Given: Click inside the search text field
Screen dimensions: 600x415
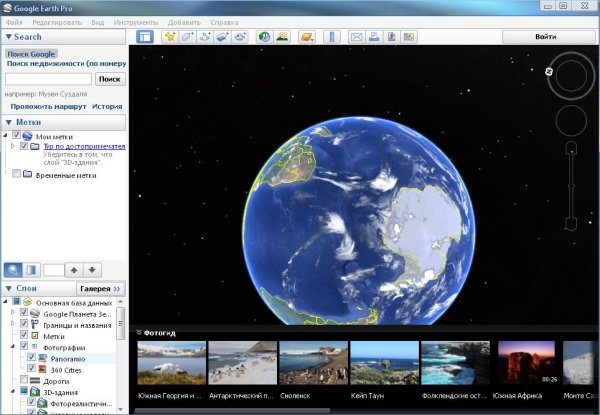Looking at the screenshot, I should [48, 79].
